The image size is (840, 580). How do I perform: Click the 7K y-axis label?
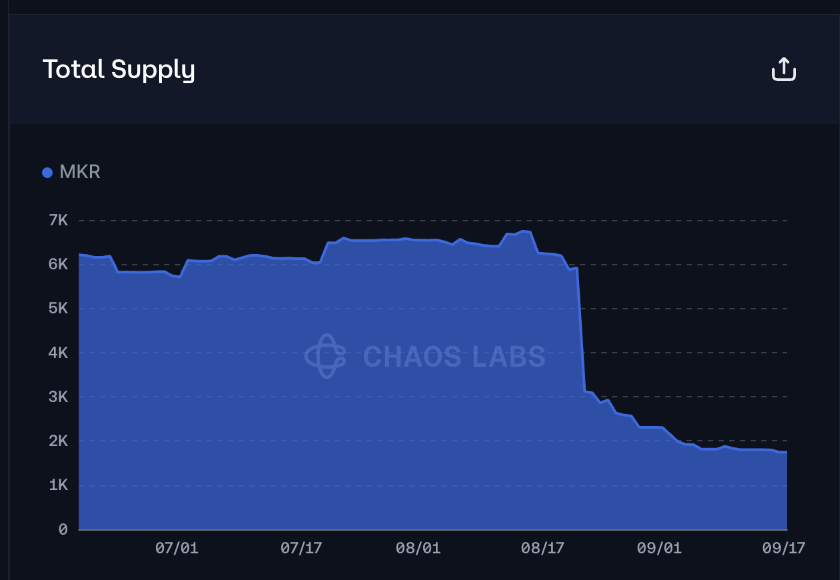click(57, 220)
